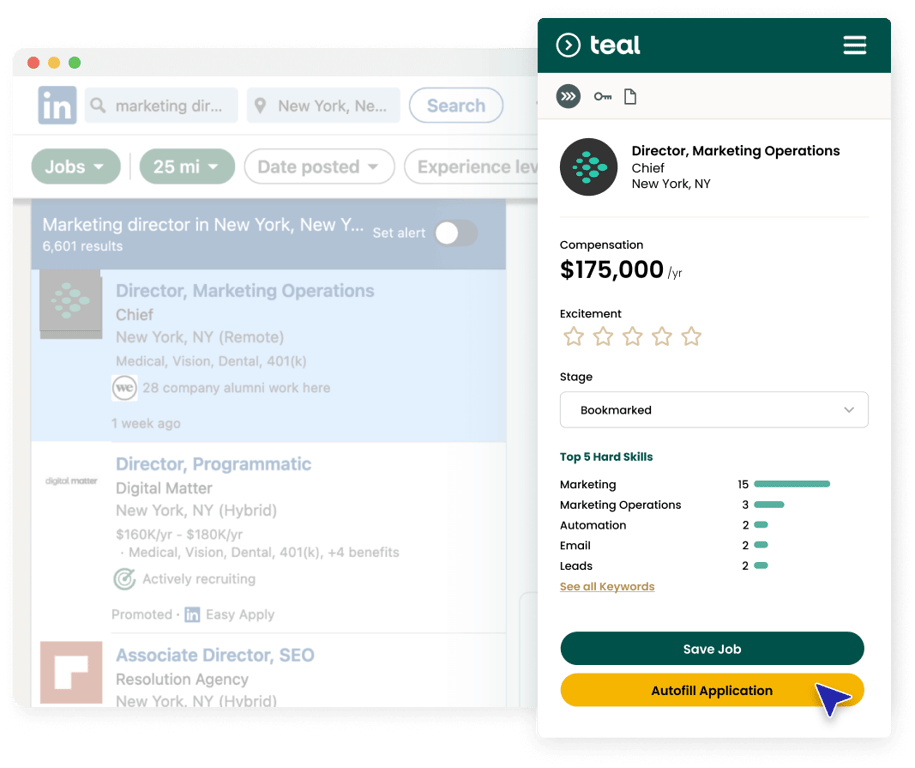Open the Associate Director, SEO job listing
This screenshot has width=915, height=768.
pos(215,655)
